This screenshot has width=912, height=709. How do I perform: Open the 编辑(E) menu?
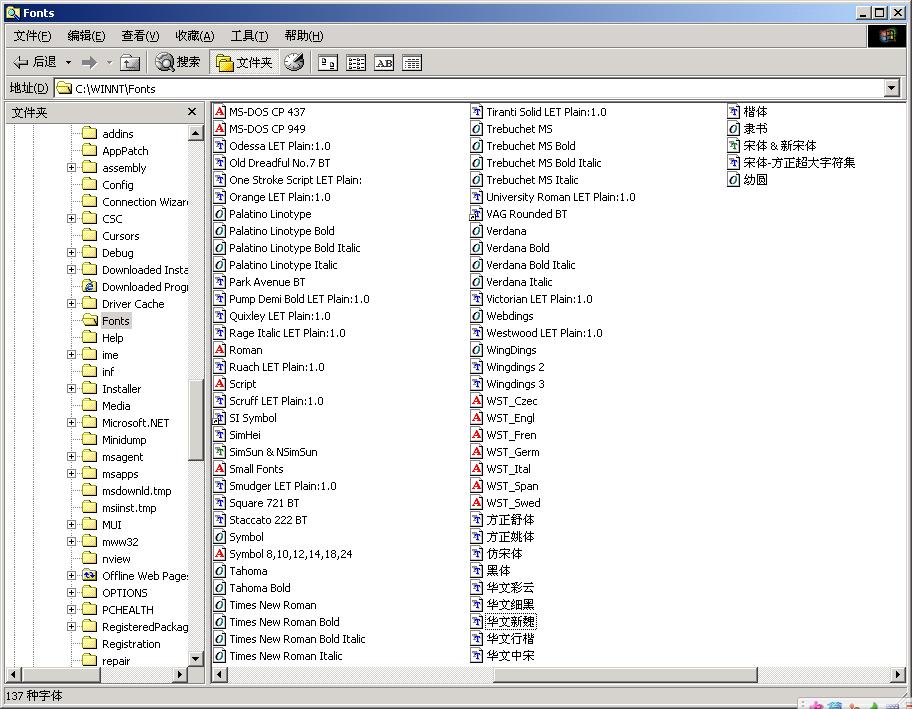87,36
